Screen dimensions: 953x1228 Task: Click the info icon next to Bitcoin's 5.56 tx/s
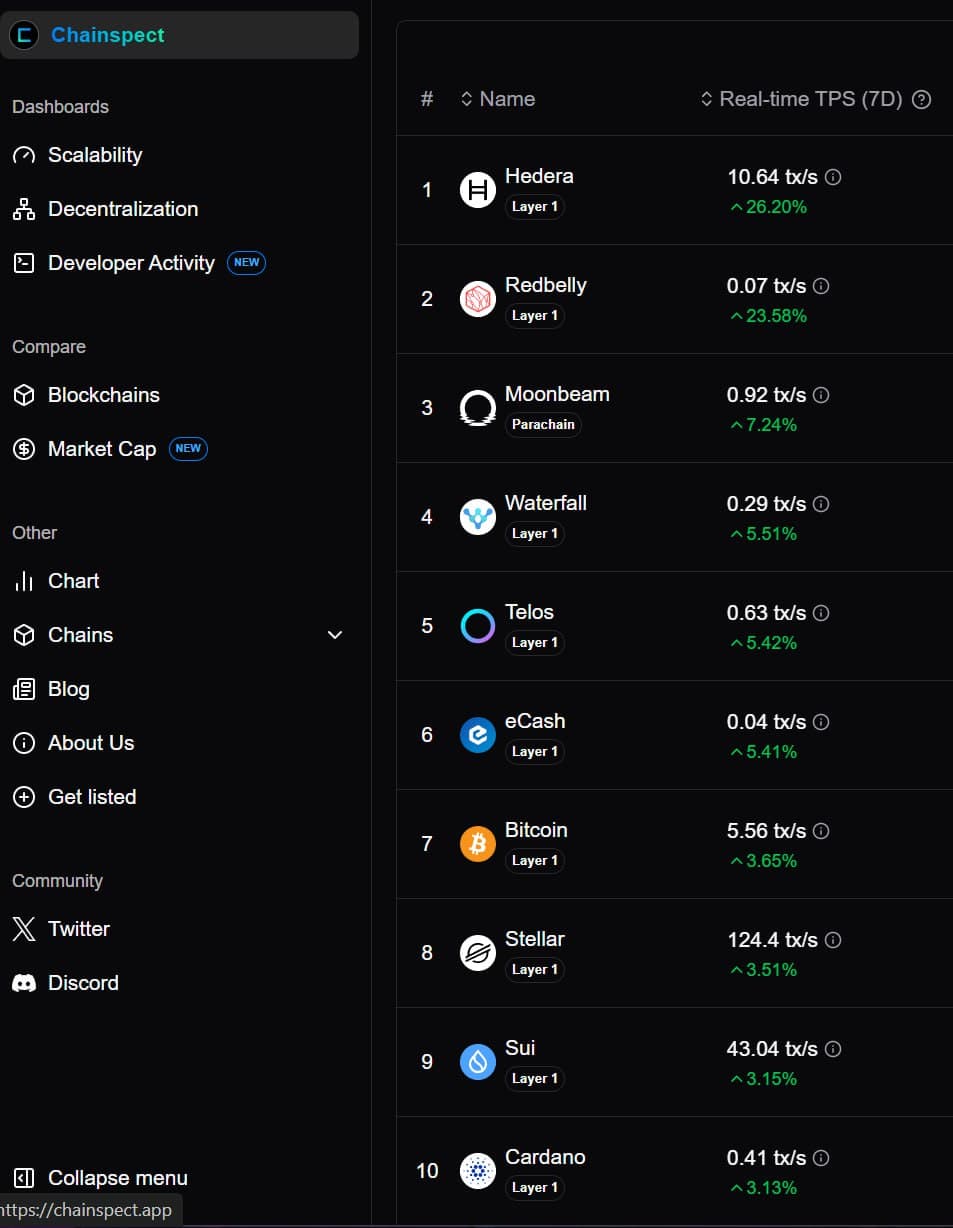(821, 831)
